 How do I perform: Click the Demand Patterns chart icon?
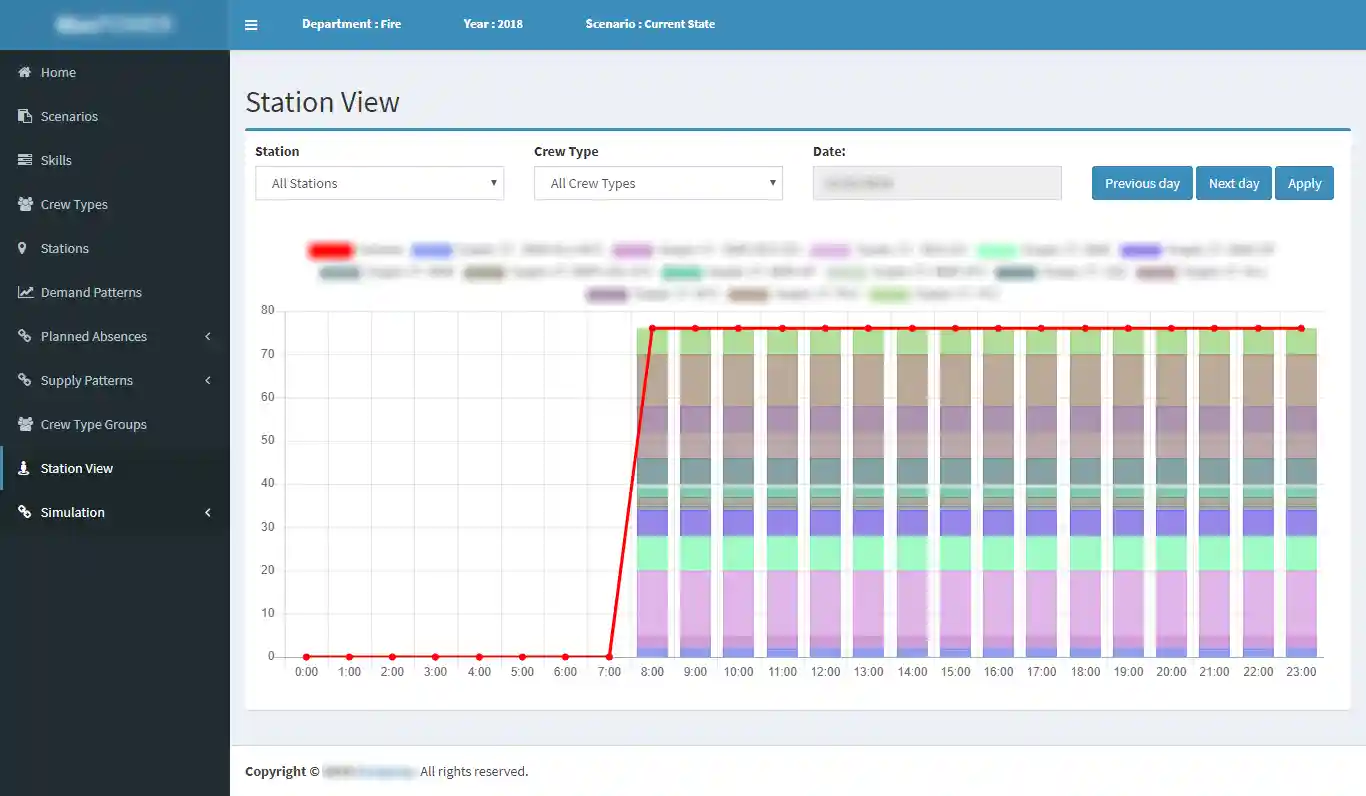(x=25, y=293)
